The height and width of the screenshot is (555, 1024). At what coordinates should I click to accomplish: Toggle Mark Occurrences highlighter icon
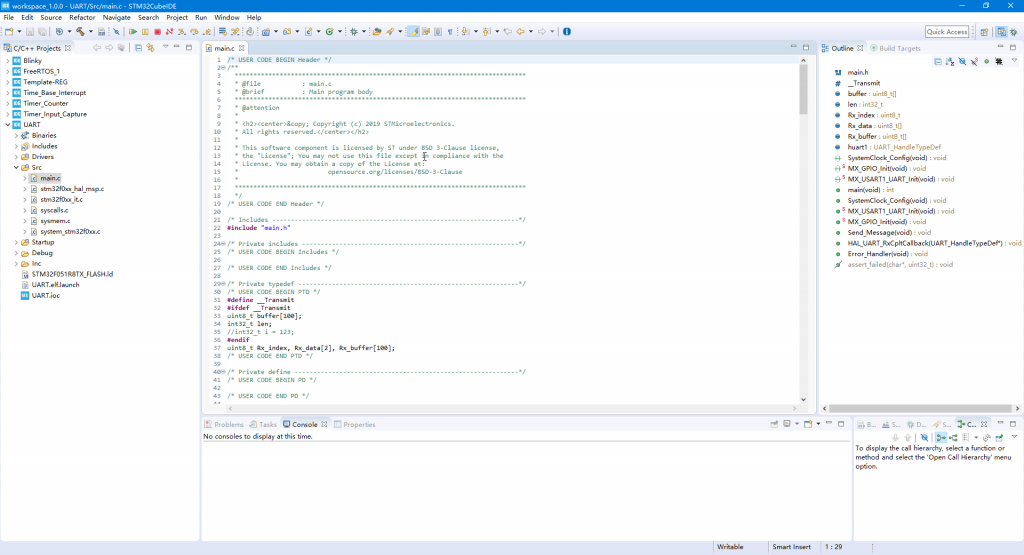(x=413, y=31)
